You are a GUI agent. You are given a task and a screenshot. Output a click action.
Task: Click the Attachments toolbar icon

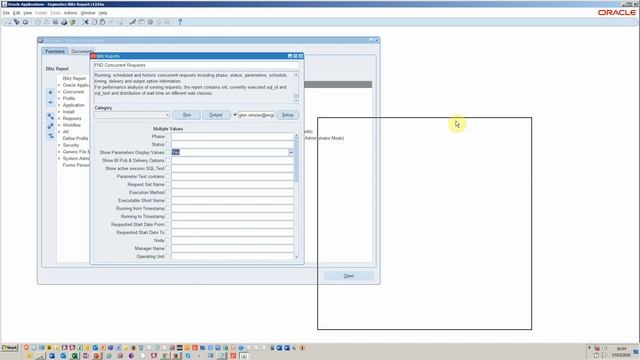click(159, 22)
